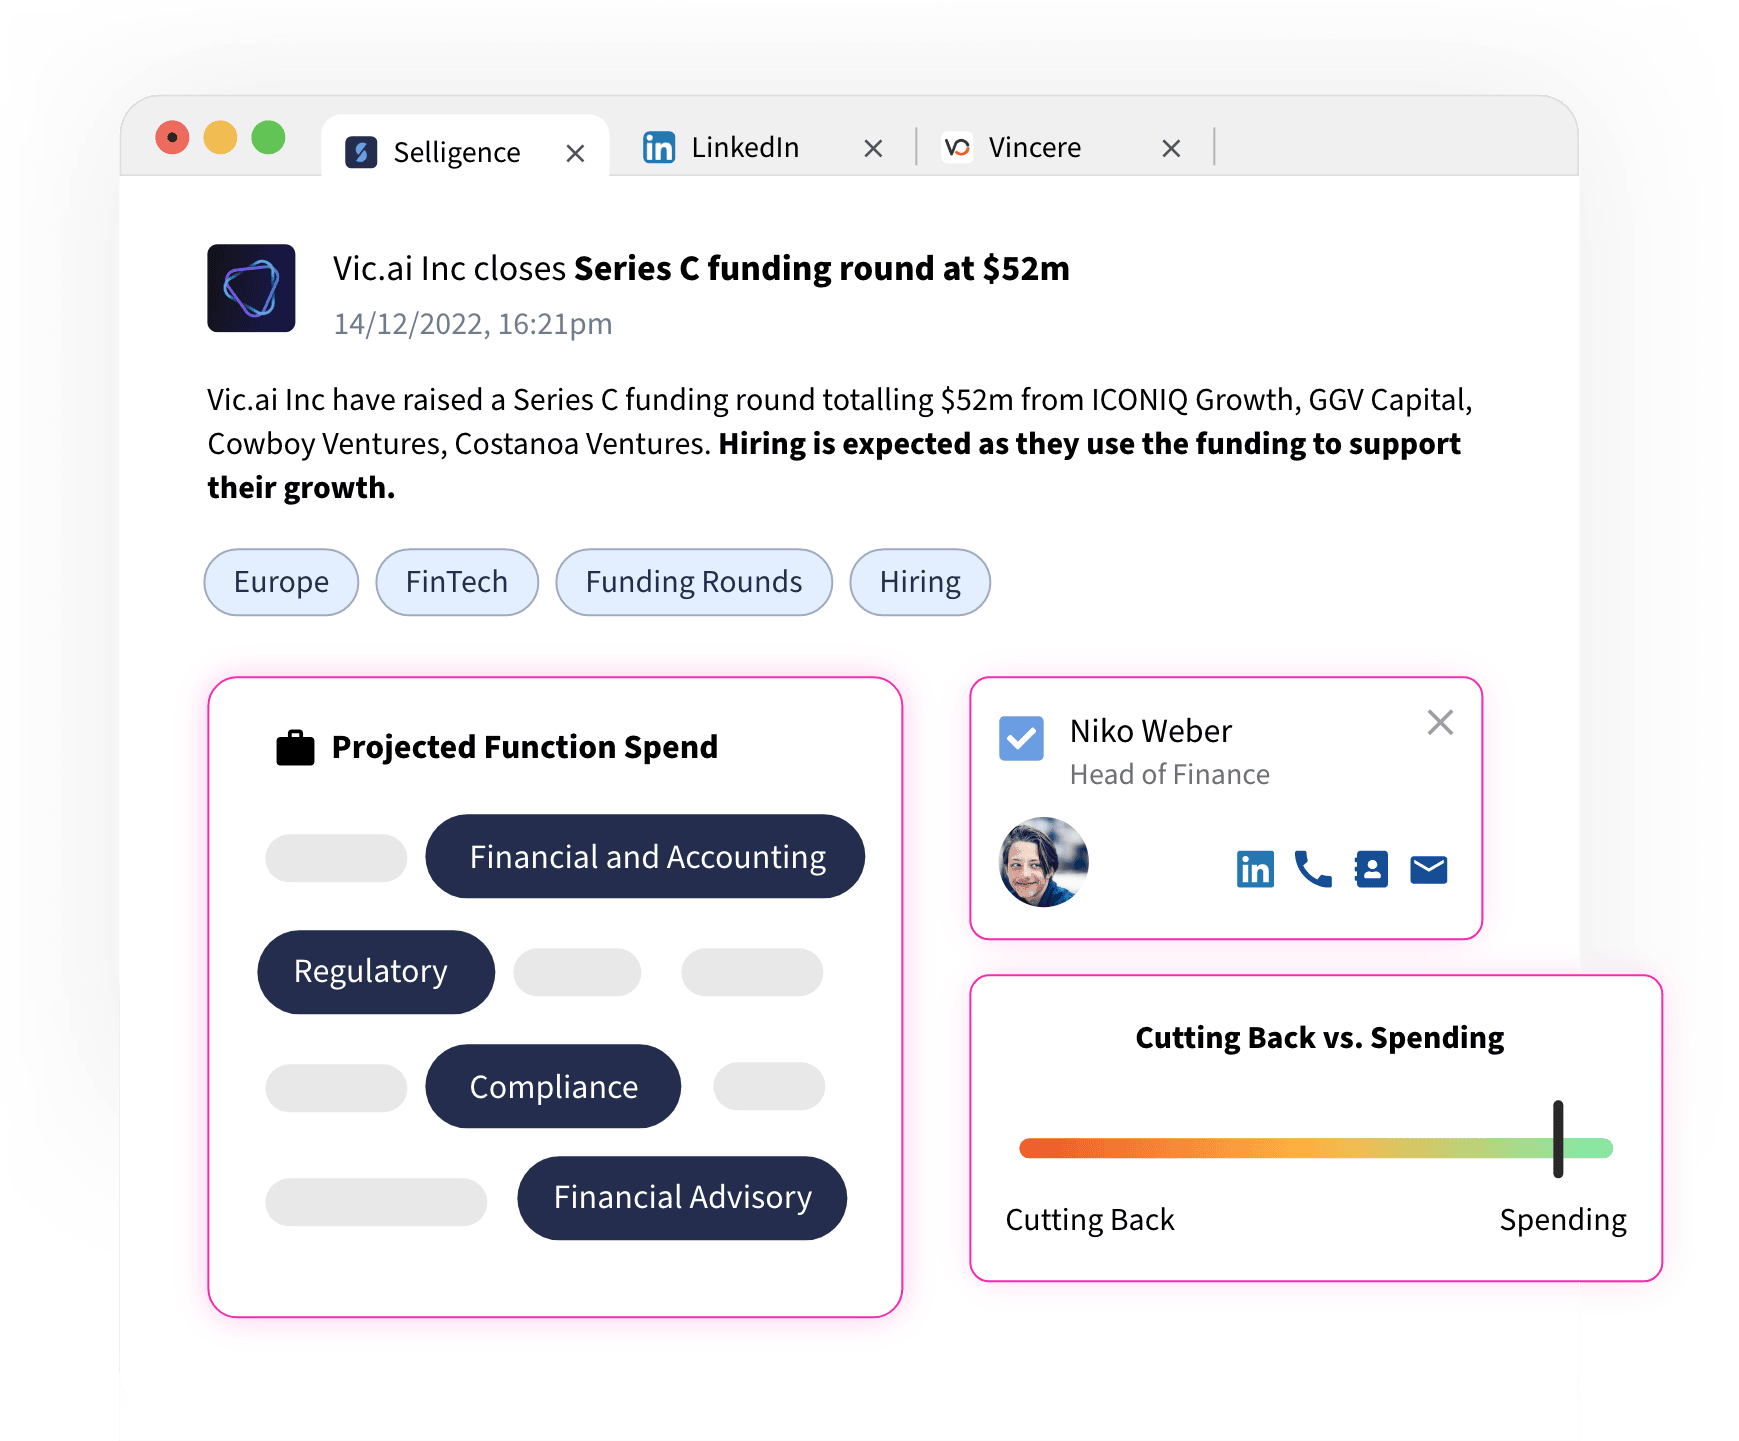Pick the Compliance function pill

tap(553, 1086)
